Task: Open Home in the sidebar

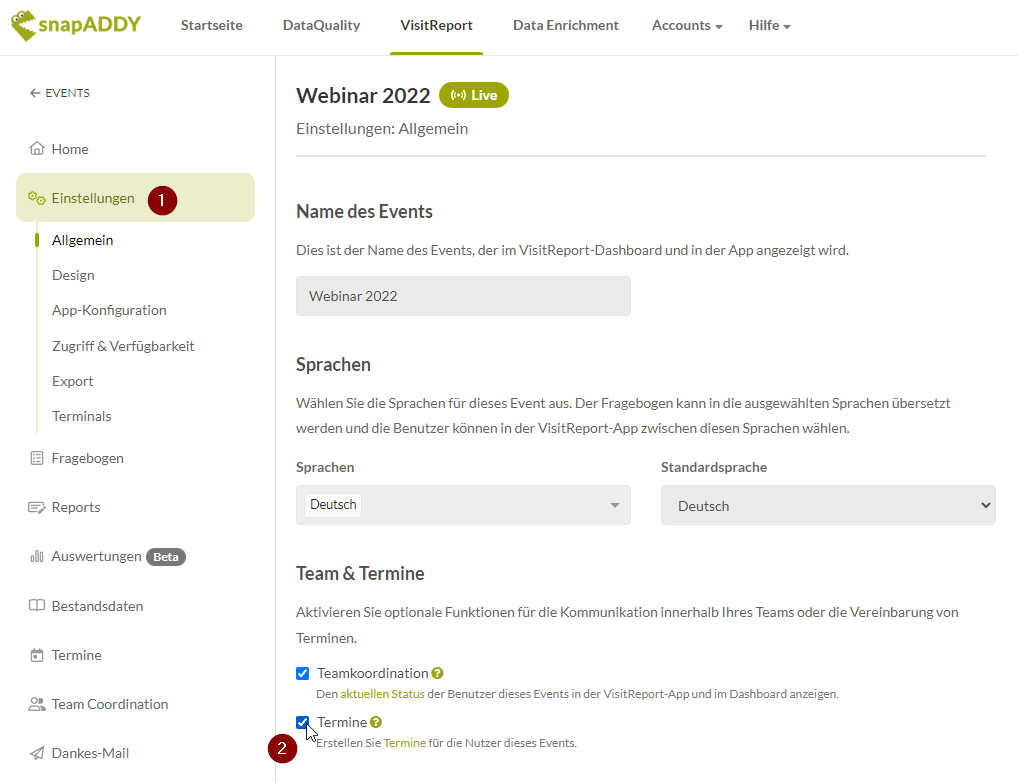Action: tap(69, 149)
